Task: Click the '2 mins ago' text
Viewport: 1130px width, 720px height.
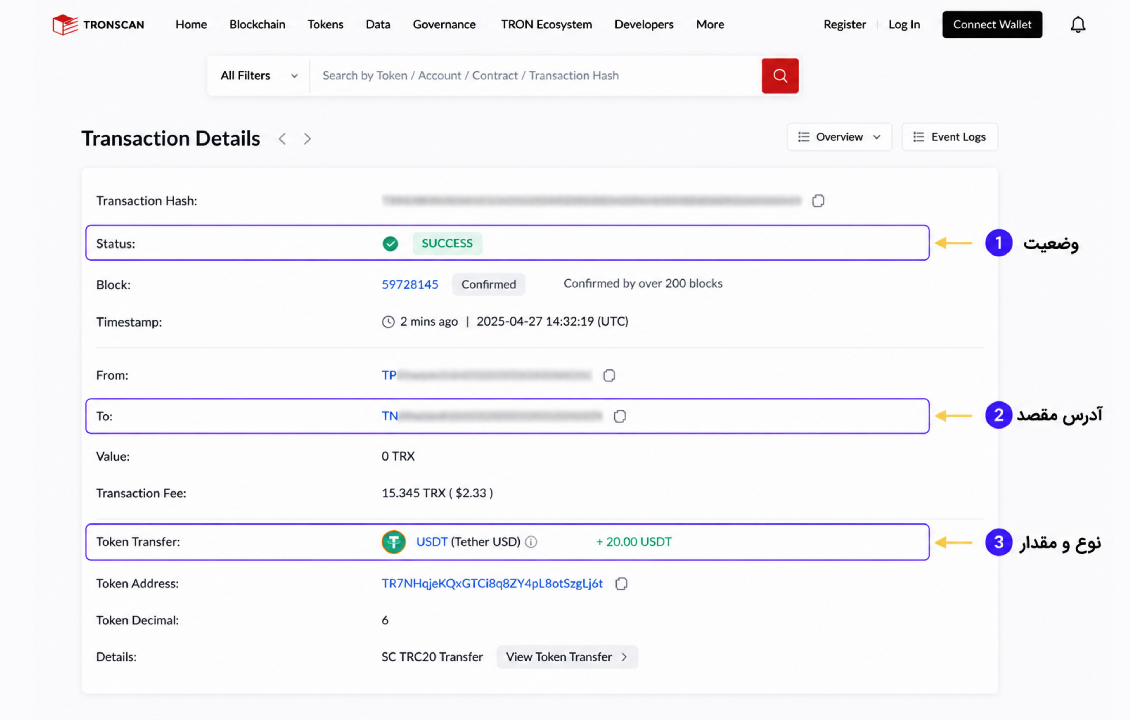Action: (429, 321)
